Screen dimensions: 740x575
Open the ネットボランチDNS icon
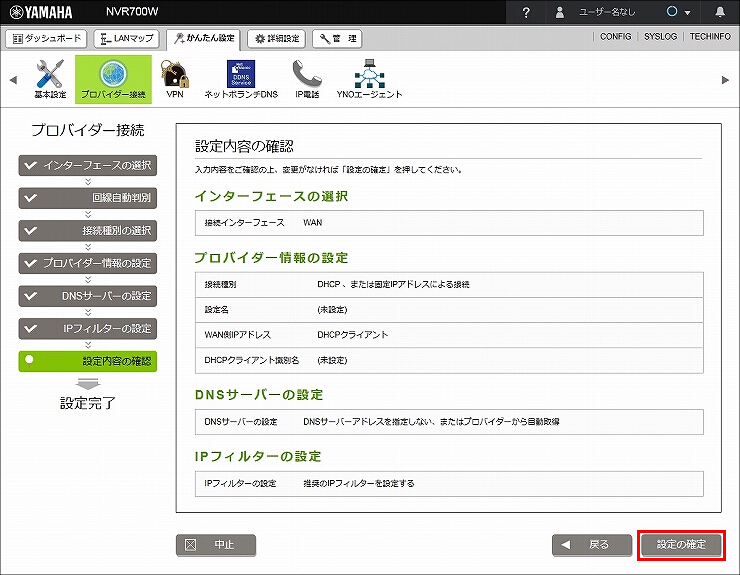click(x=241, y=79)
